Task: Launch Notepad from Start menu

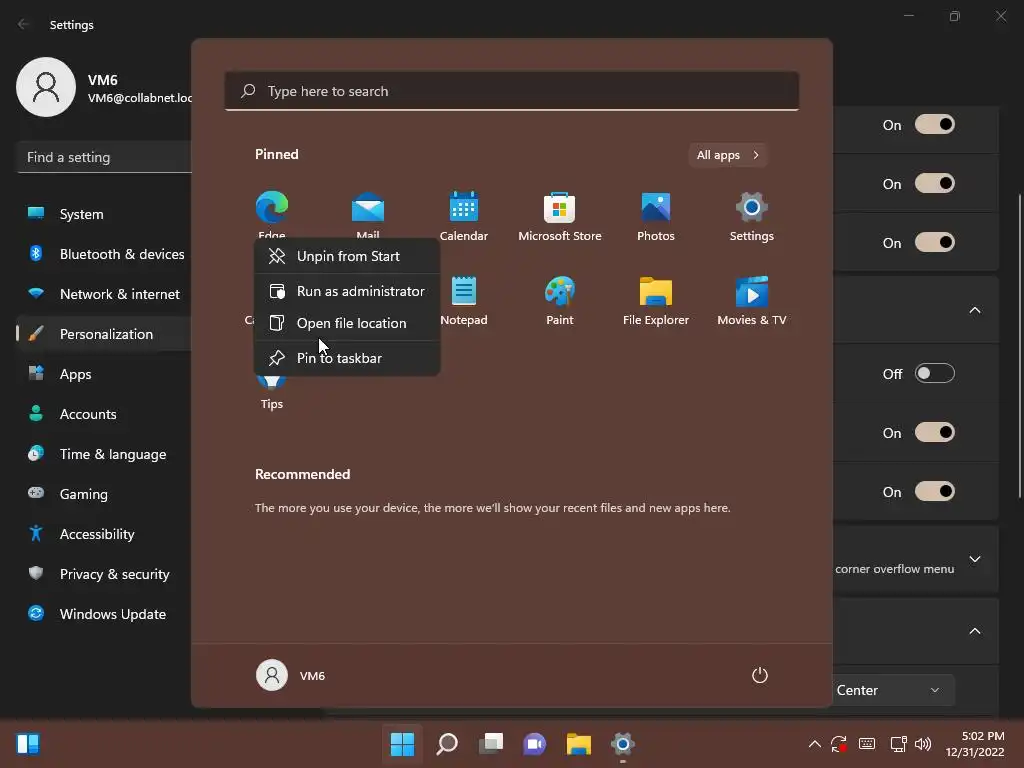Action: point(464,300)
